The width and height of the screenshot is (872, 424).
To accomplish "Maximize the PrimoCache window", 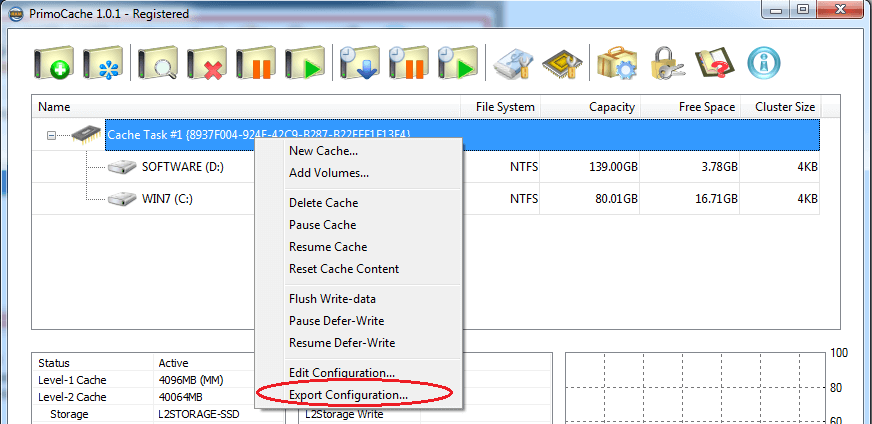I will [802, 10].
